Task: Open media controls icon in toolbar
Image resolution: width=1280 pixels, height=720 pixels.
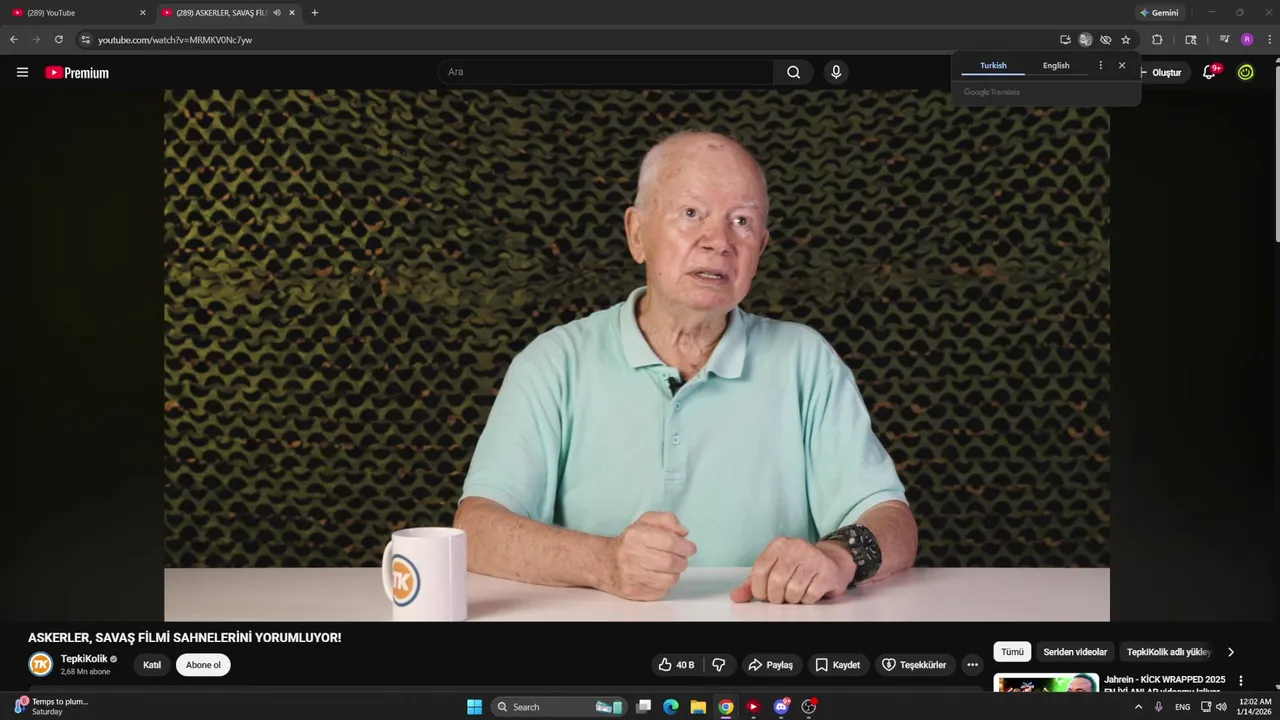Action: pyautogui.click(x=1224, y=40)
